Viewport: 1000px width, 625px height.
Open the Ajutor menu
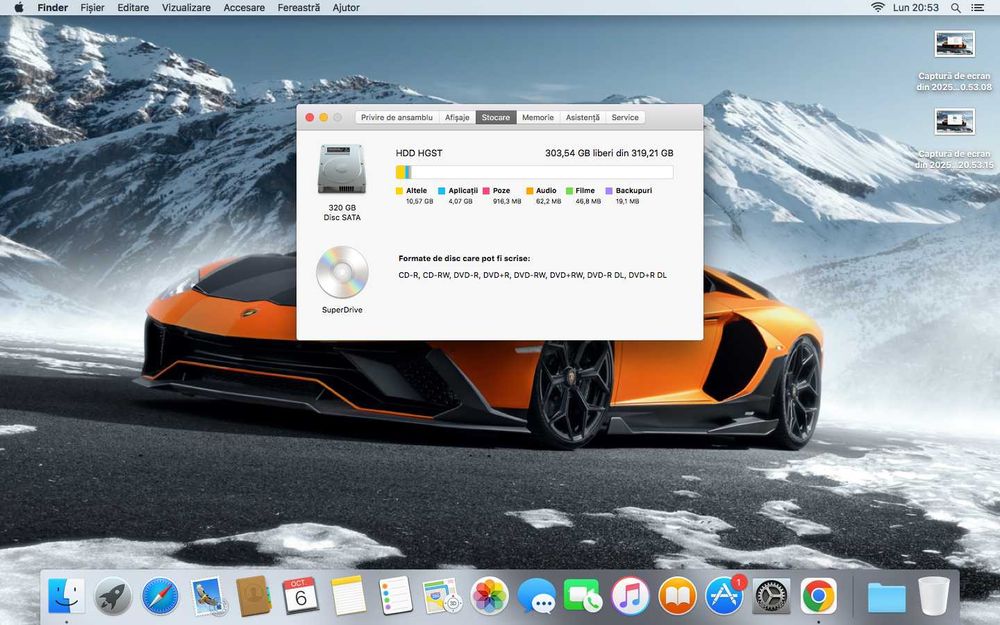coord(346,8)
